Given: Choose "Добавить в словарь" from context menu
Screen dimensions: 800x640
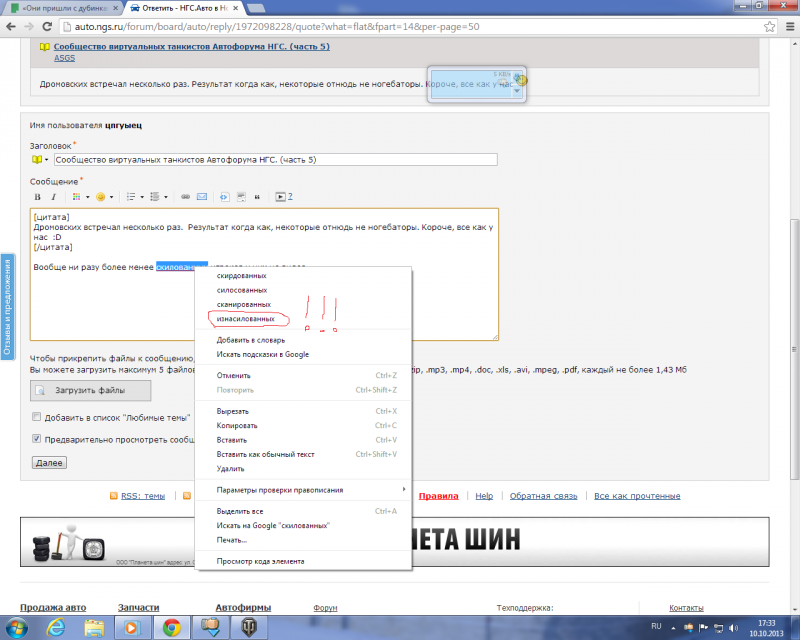Looking at the screenshot, I should [x=251, y=340].
